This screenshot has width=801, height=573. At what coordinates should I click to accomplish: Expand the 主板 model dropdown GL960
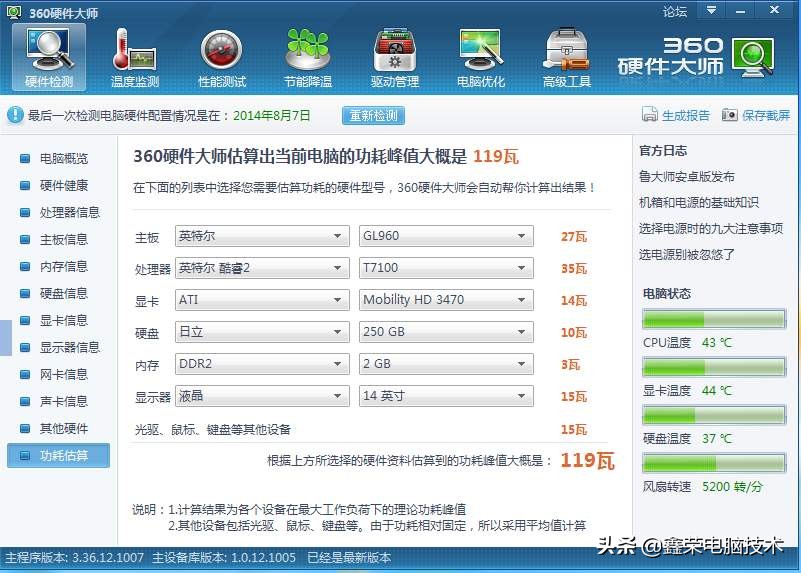[x=446, y=236]
